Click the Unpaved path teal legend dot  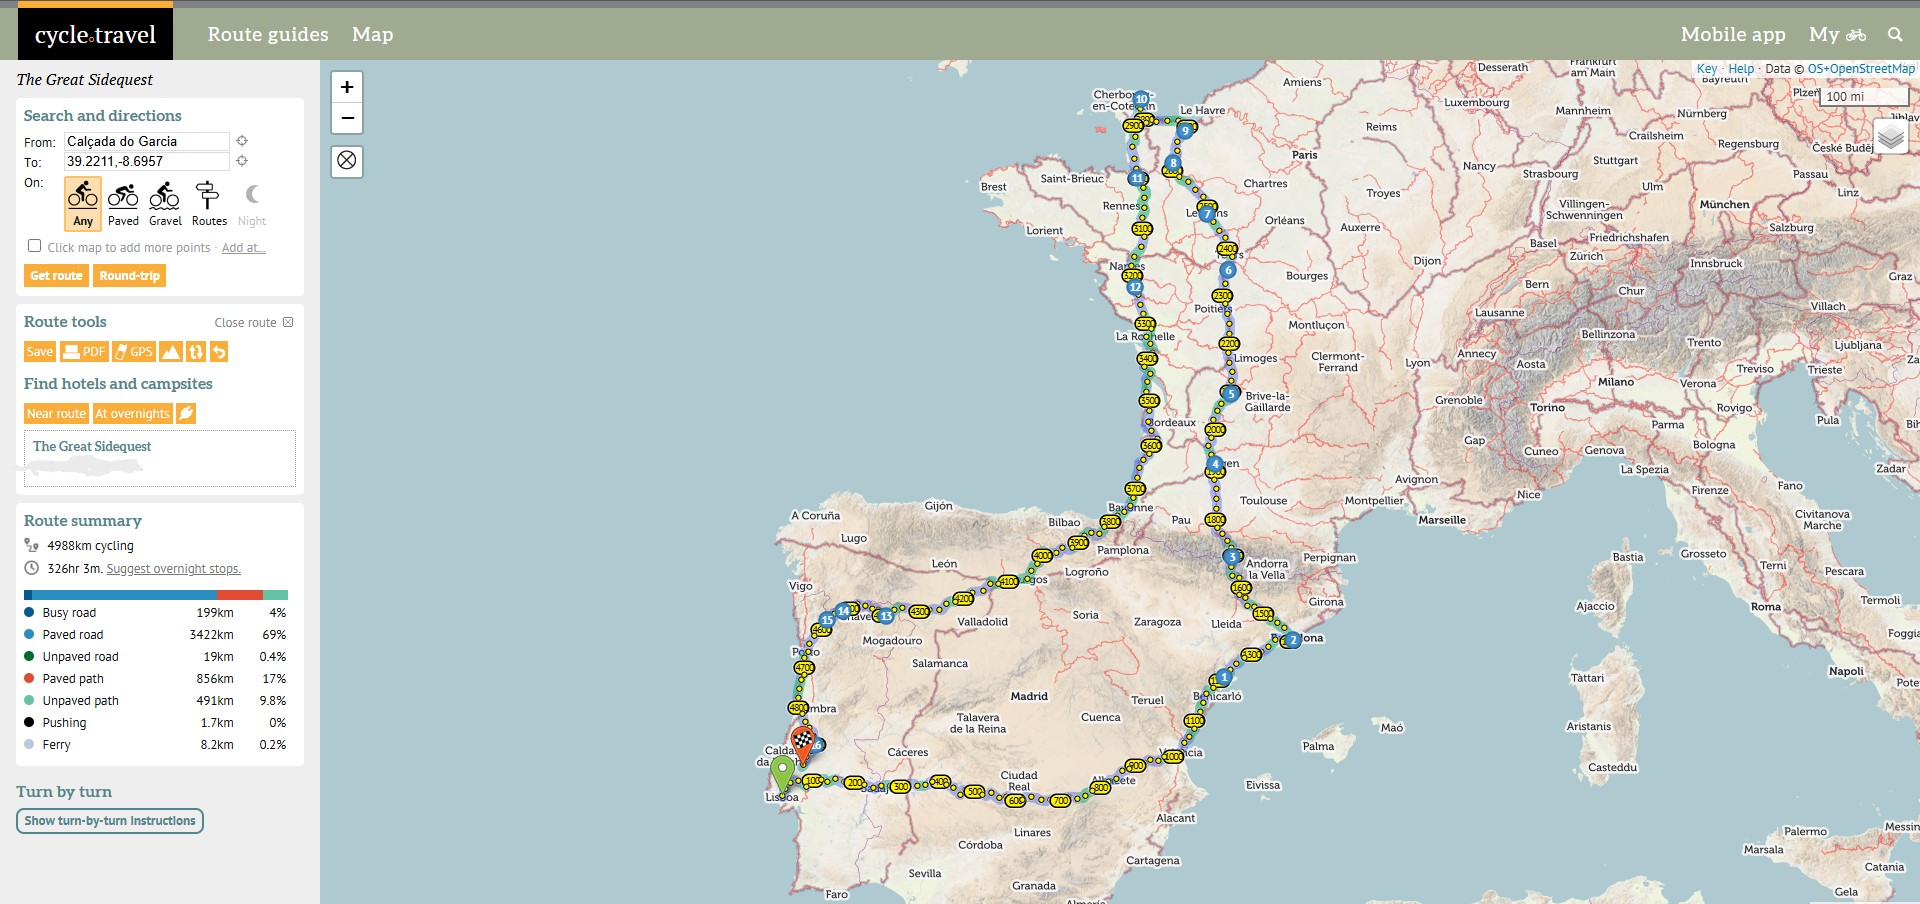[29, 700]
